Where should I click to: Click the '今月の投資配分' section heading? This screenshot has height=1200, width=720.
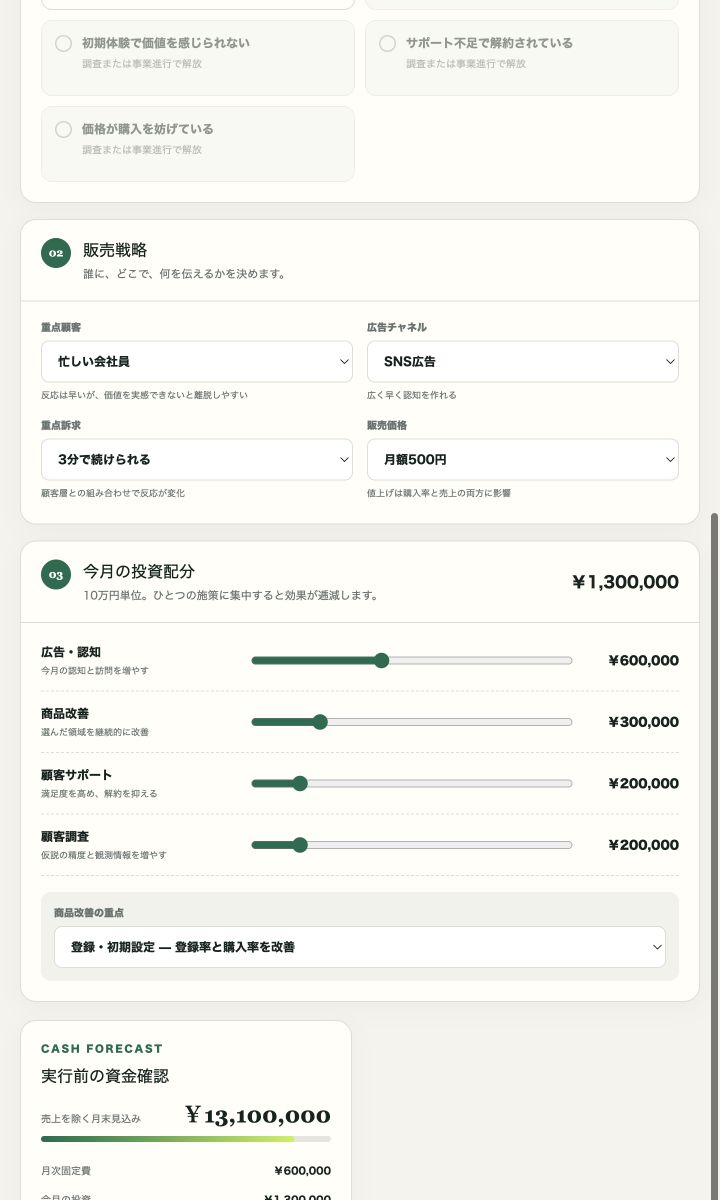click(139, 571)
